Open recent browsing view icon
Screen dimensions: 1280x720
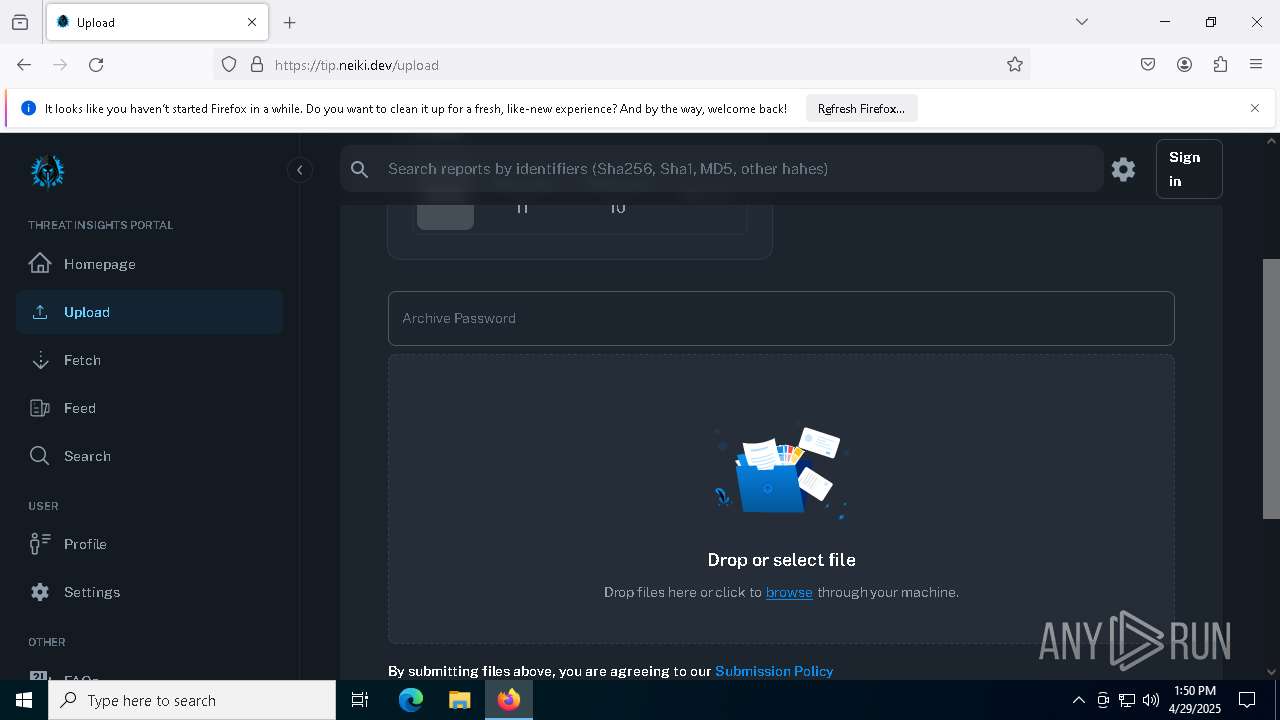pyautogui.click(x=20, y=22)
